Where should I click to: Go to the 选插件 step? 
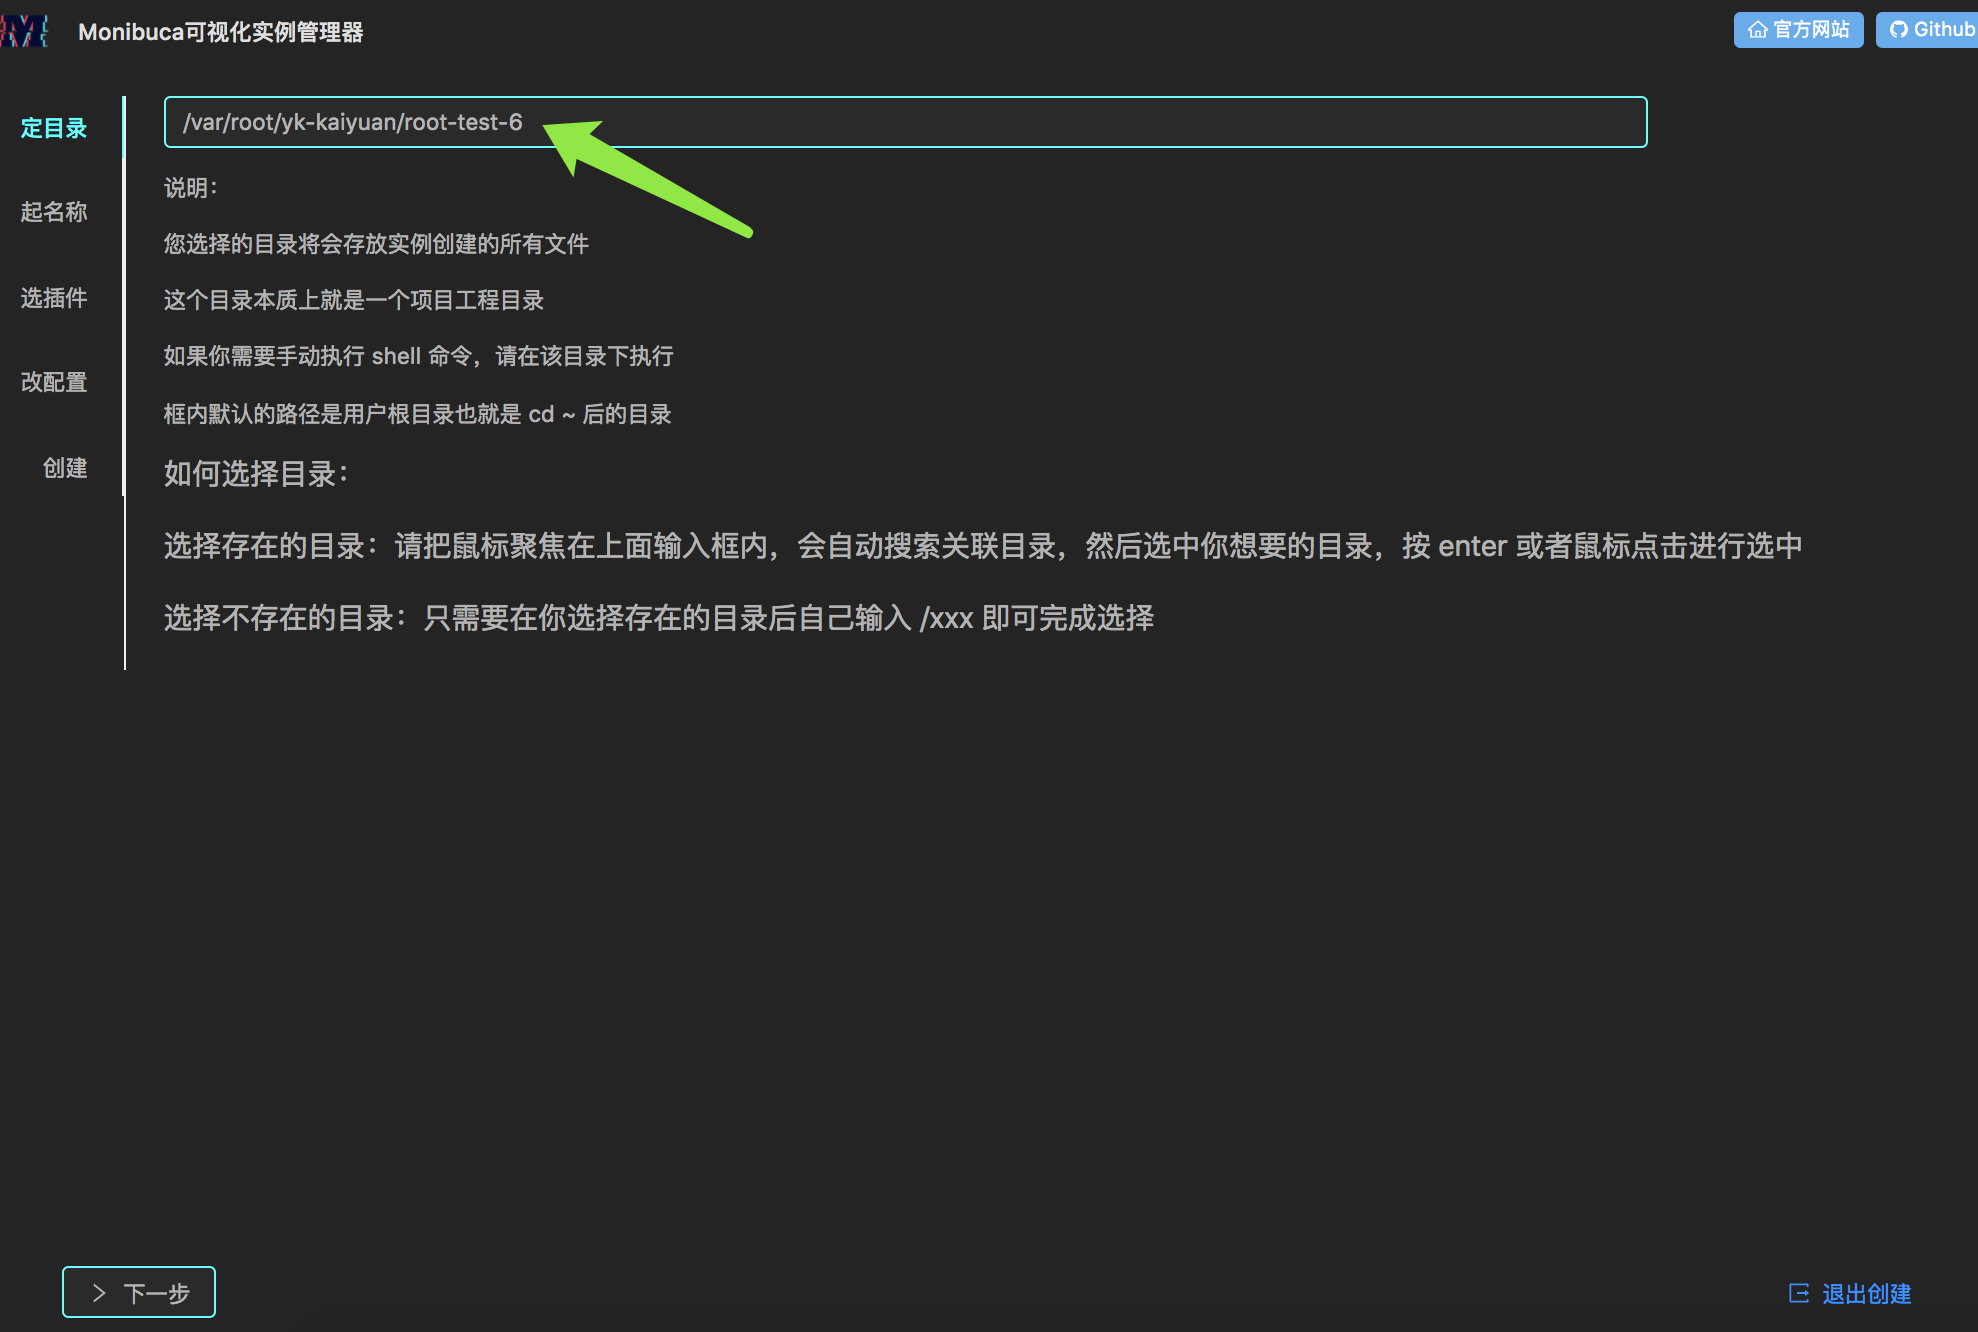click(x=54, y=298)
